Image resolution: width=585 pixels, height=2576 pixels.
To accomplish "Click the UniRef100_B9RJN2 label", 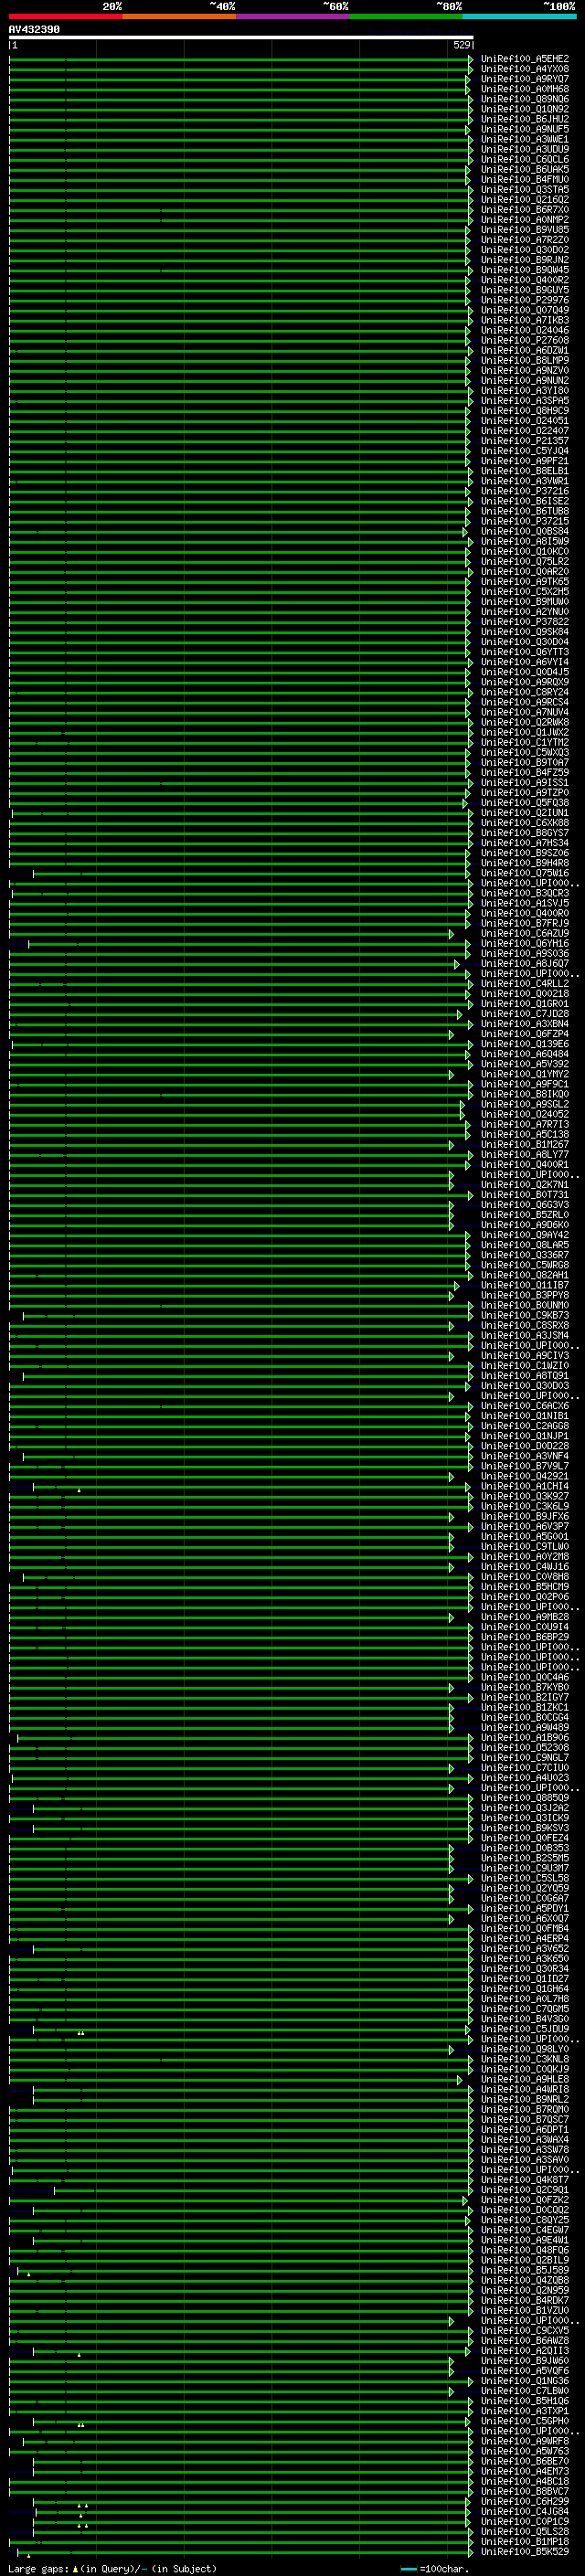I will (525, 260).
